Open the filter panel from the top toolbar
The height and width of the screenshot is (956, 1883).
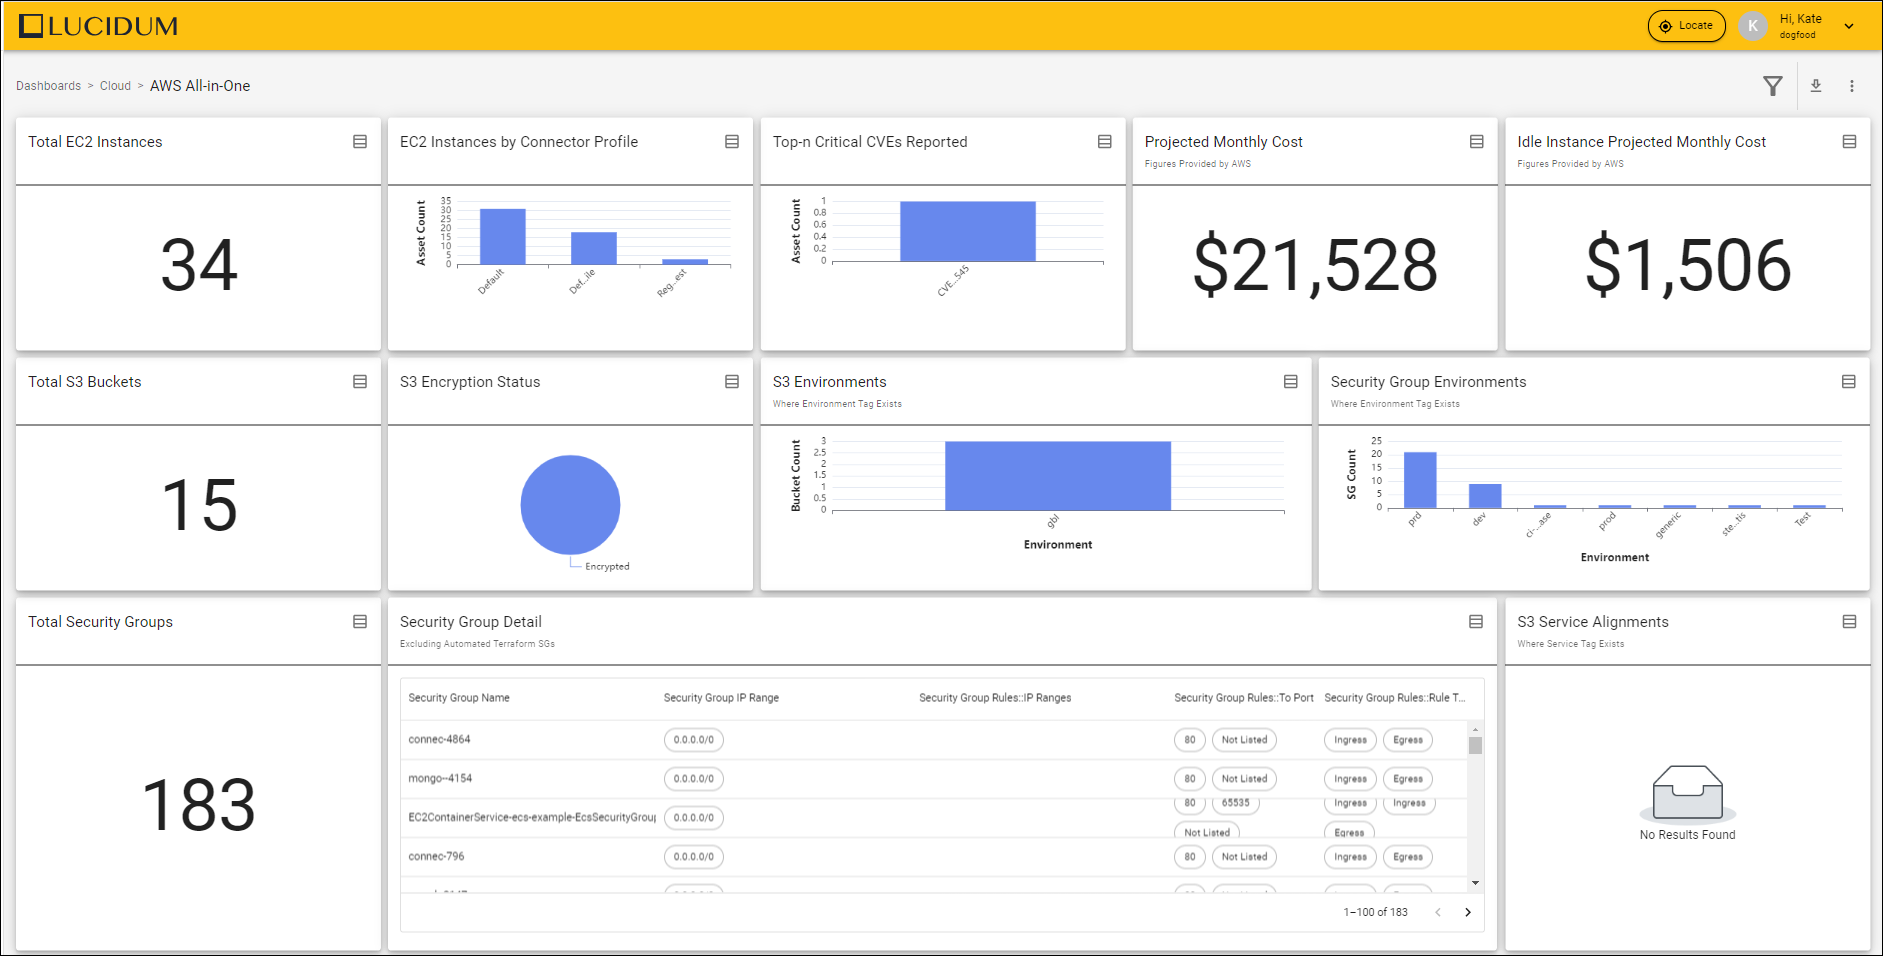click(x=1773, y=86)
